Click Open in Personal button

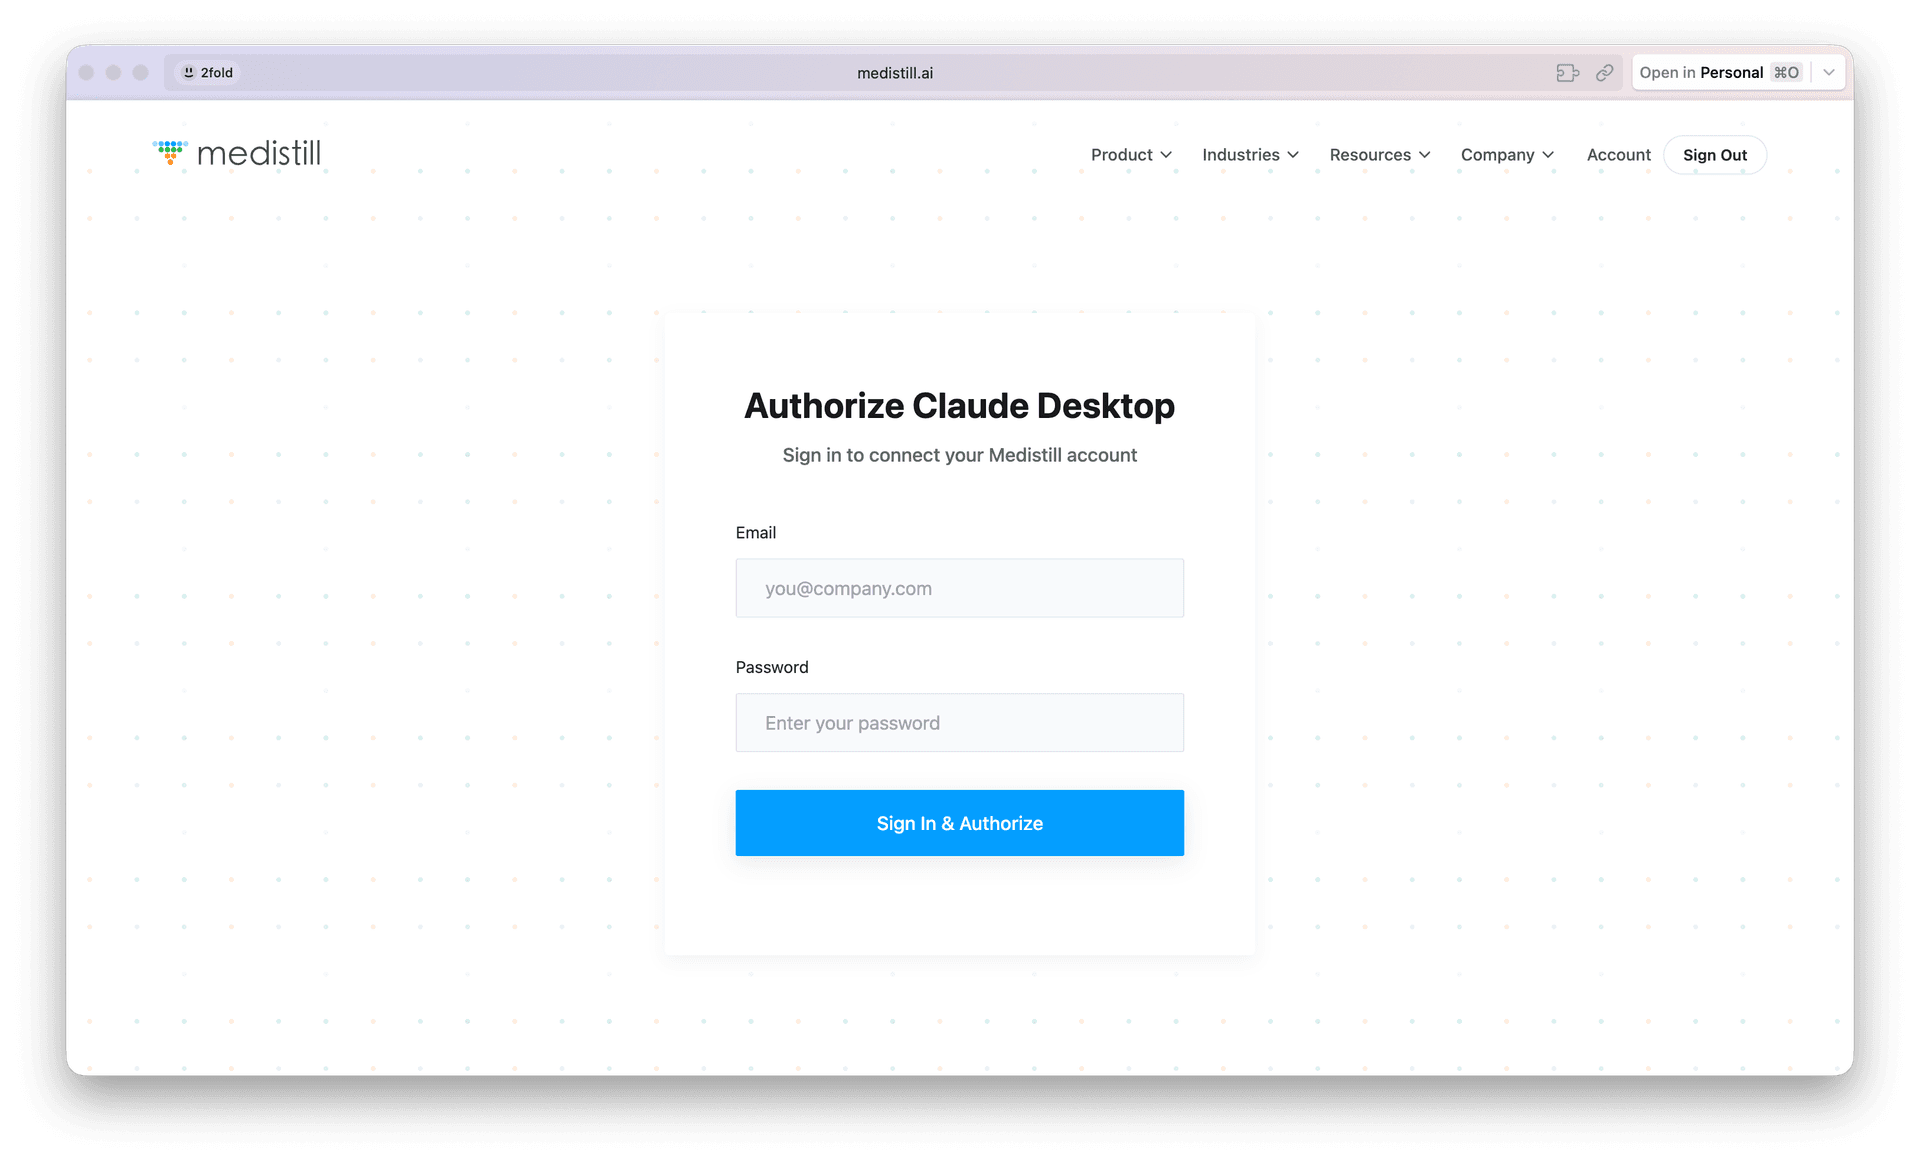click(1720, 72)
